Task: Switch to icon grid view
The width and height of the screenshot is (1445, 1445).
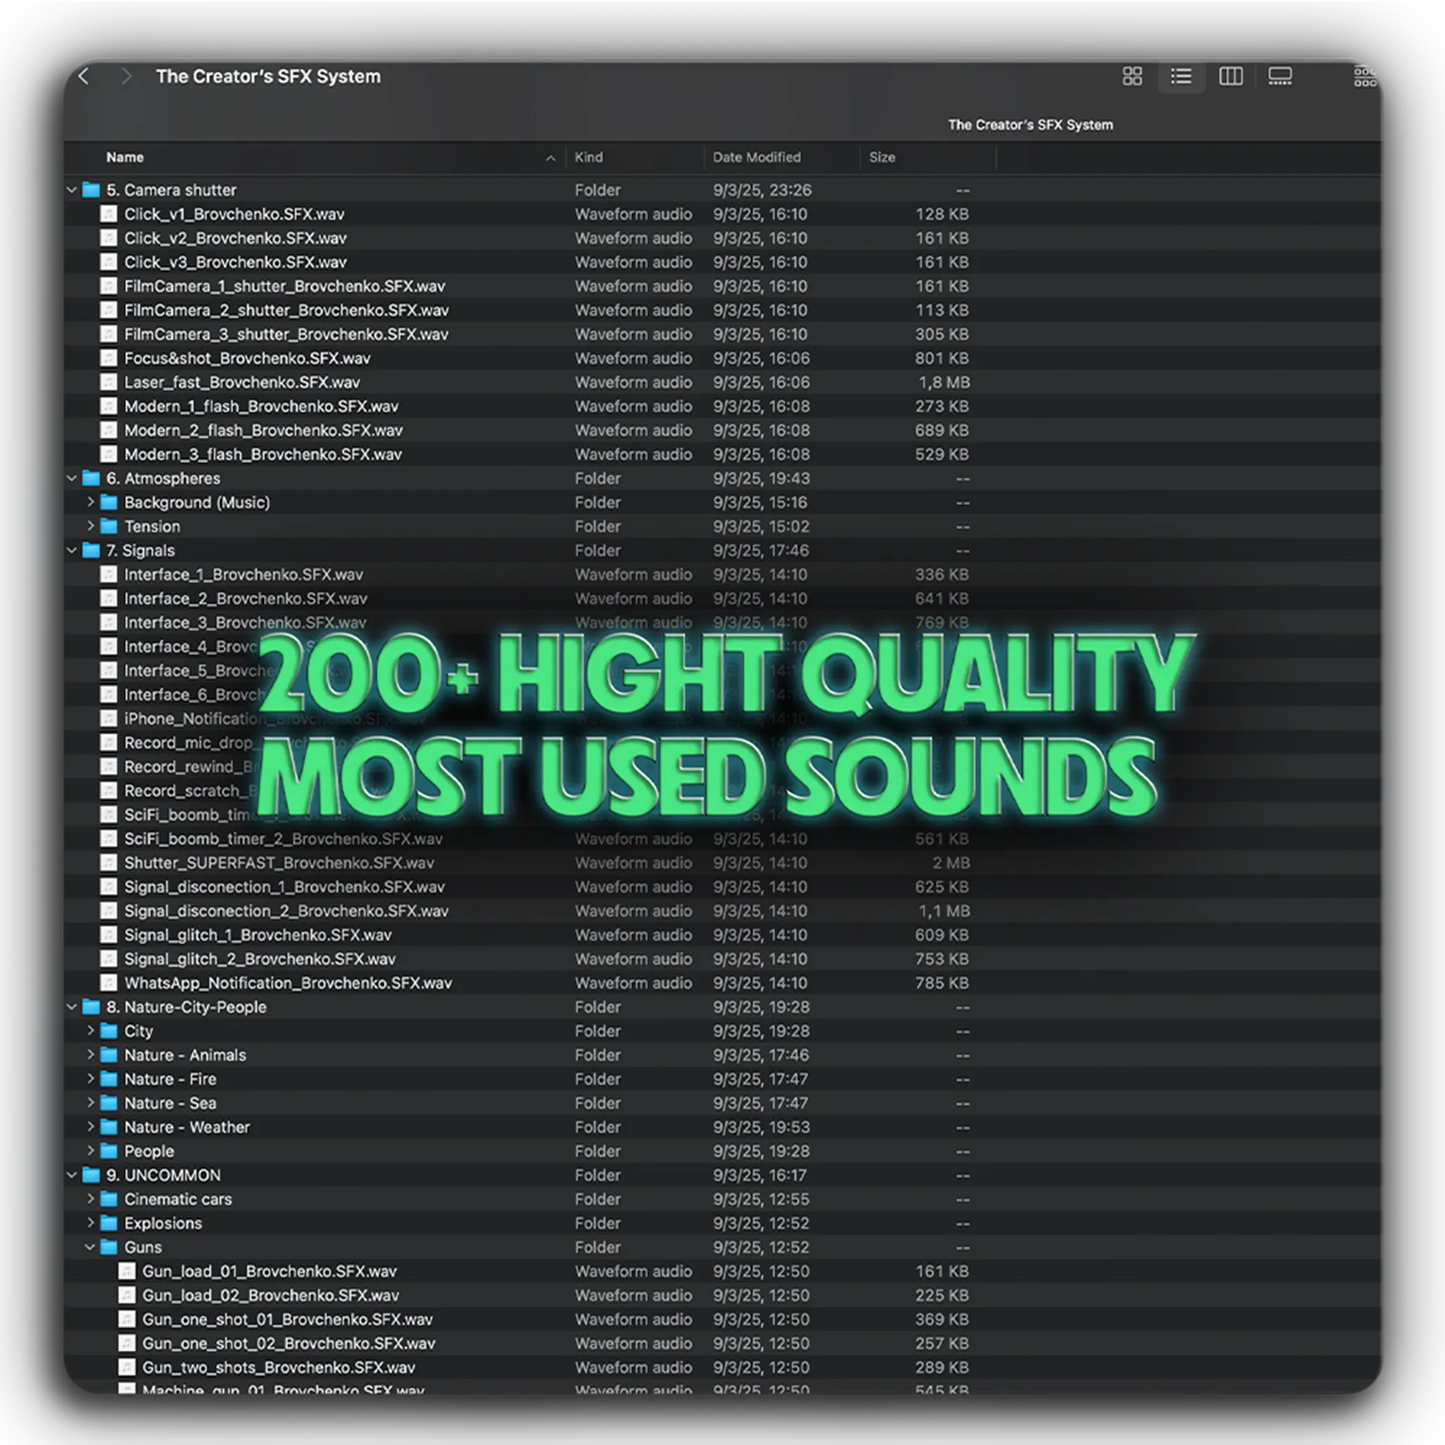Action: [x=1131, y=76]
